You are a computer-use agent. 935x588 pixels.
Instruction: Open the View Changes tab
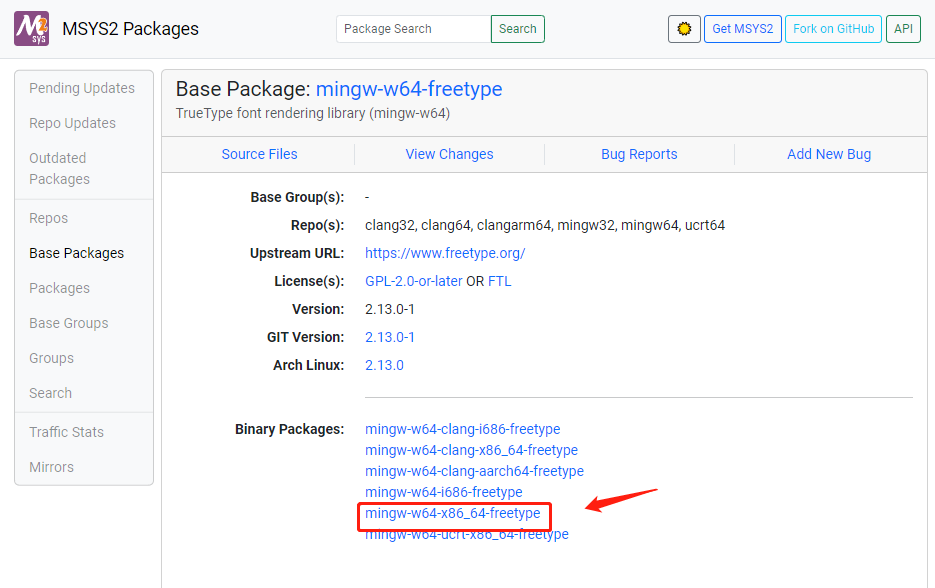449,154
